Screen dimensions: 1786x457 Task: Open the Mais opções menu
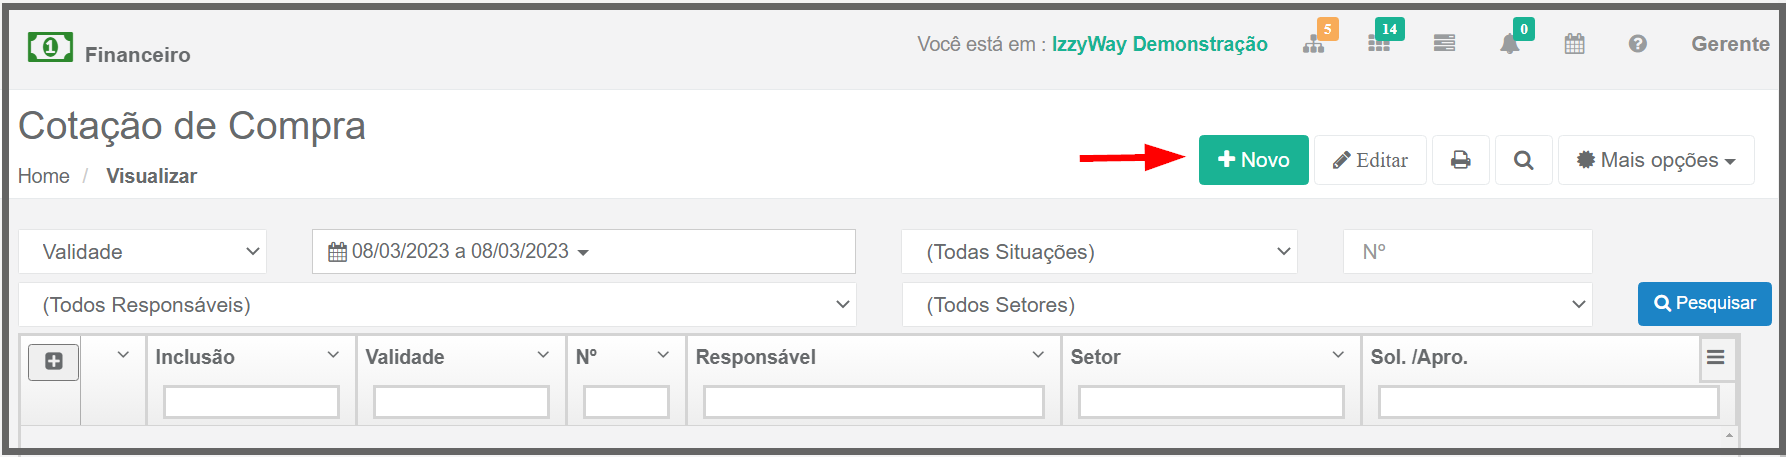pyautogui.click(x=1656, y=160)
